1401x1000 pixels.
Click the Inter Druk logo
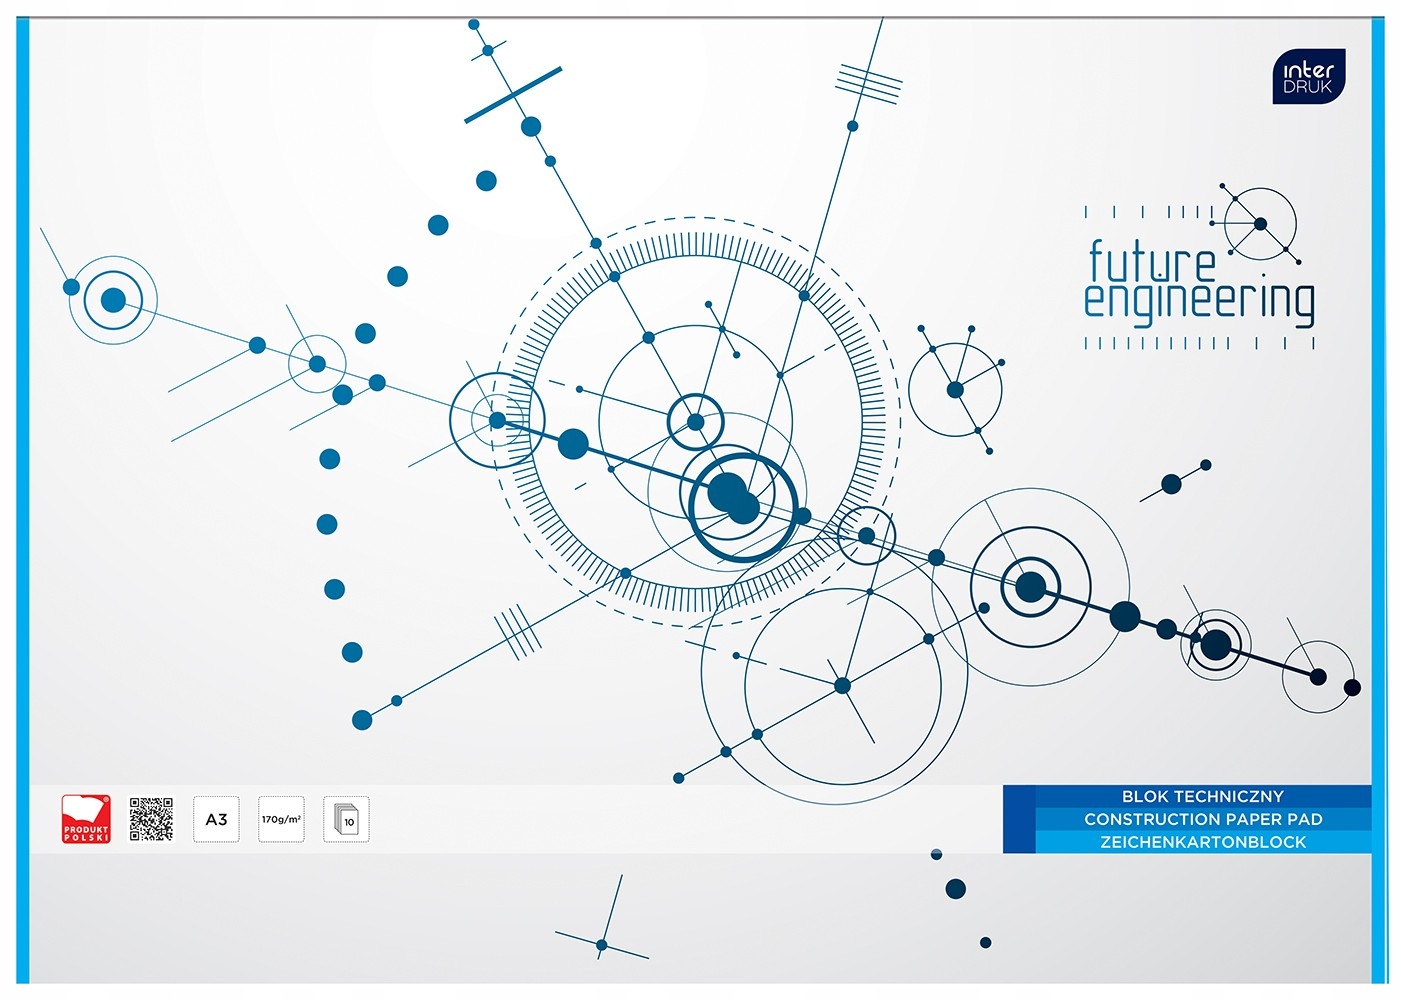coord(1309,77)
